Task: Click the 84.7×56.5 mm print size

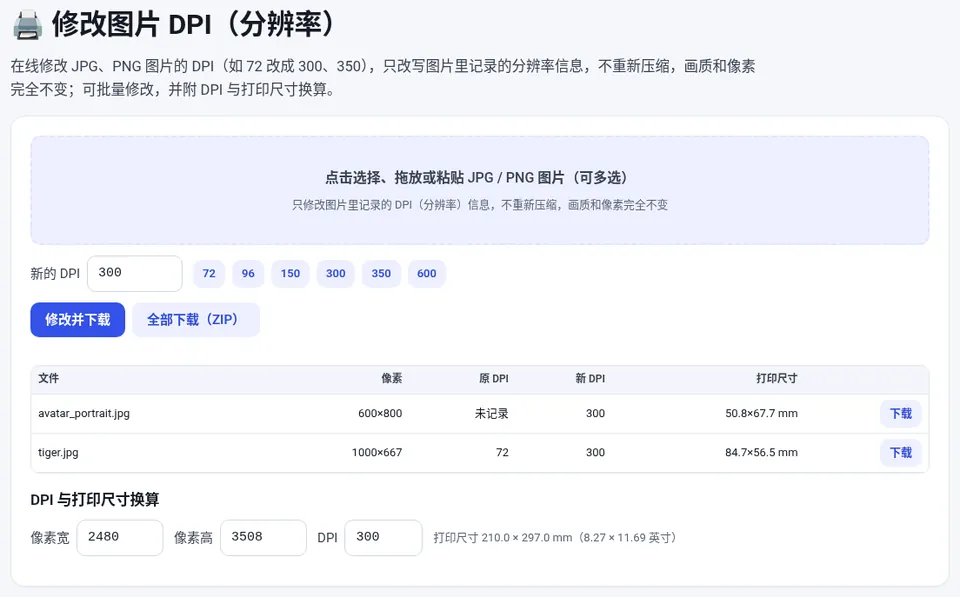Action: [x=761, y=452]
